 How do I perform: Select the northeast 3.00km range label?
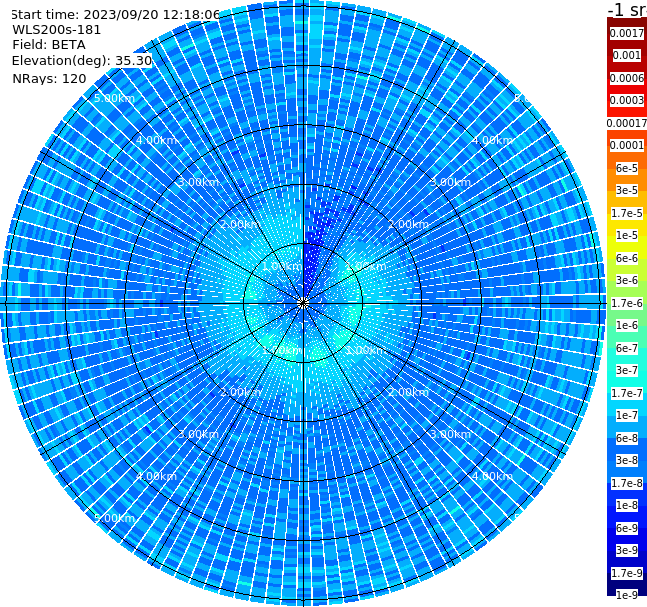(450, 182)
